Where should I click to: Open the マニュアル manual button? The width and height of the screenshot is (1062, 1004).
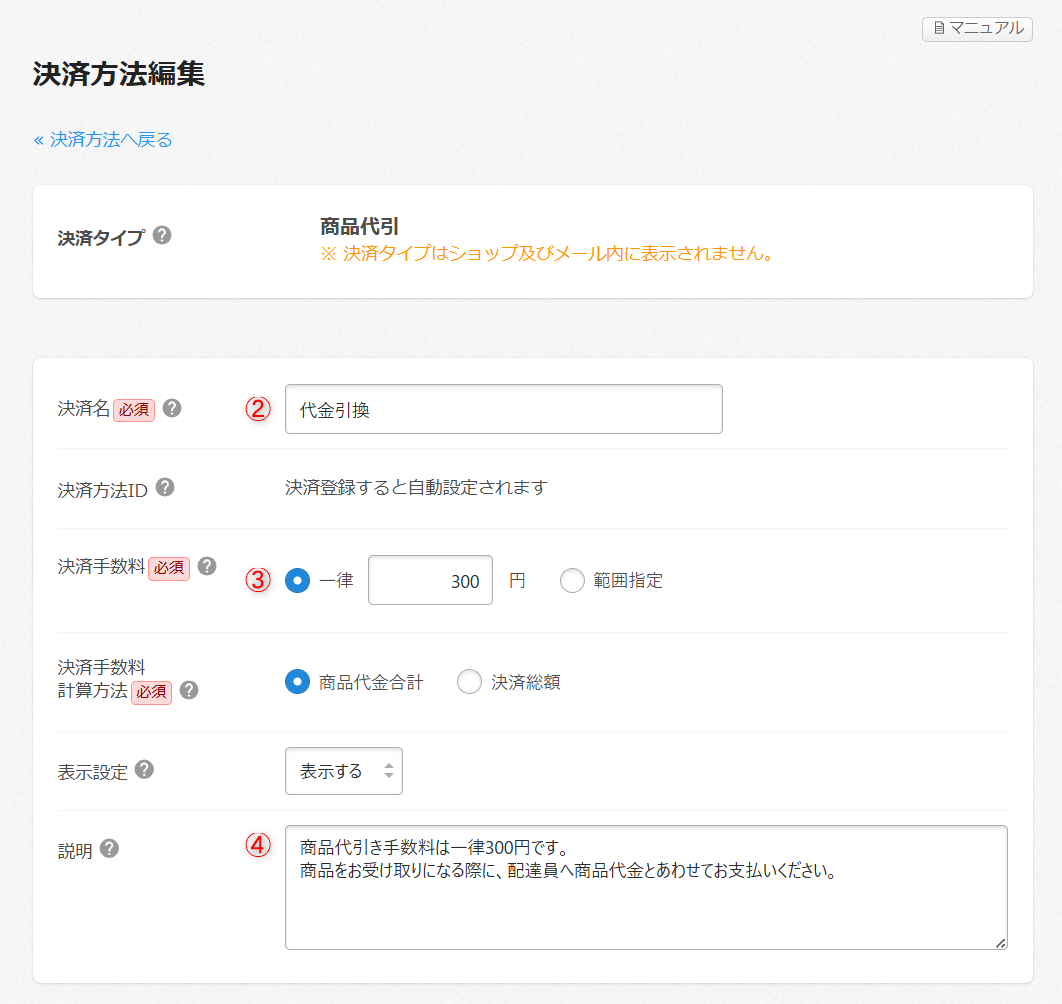(976, 28)
